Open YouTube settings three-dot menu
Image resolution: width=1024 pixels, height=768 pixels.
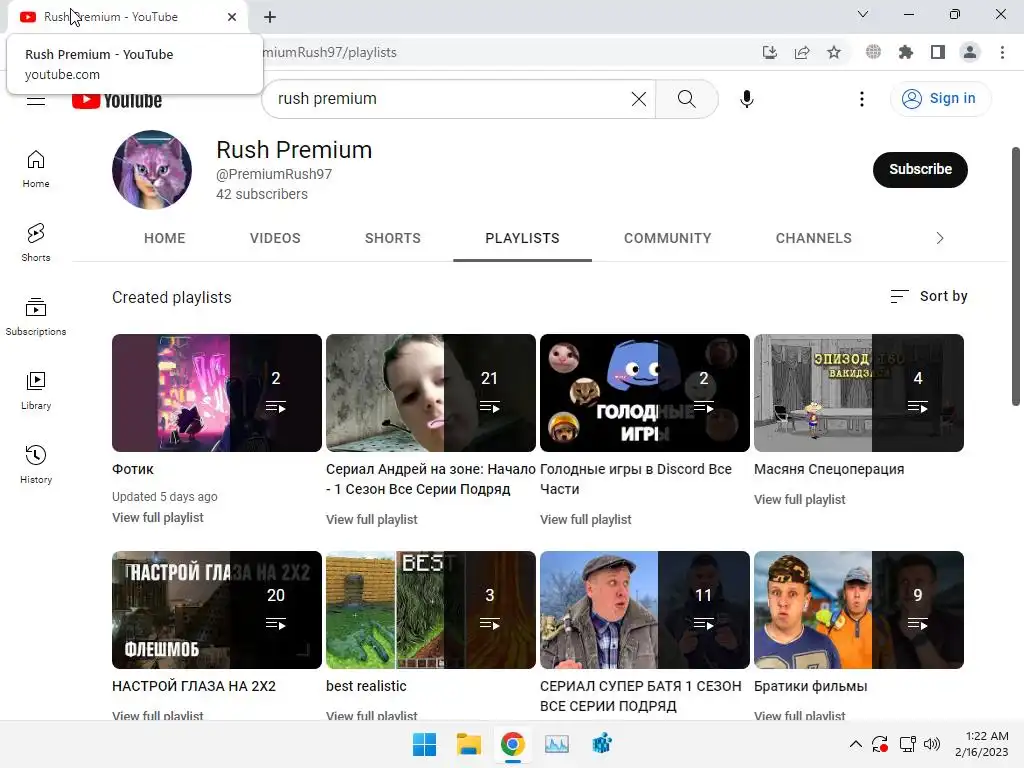[861, 99]
